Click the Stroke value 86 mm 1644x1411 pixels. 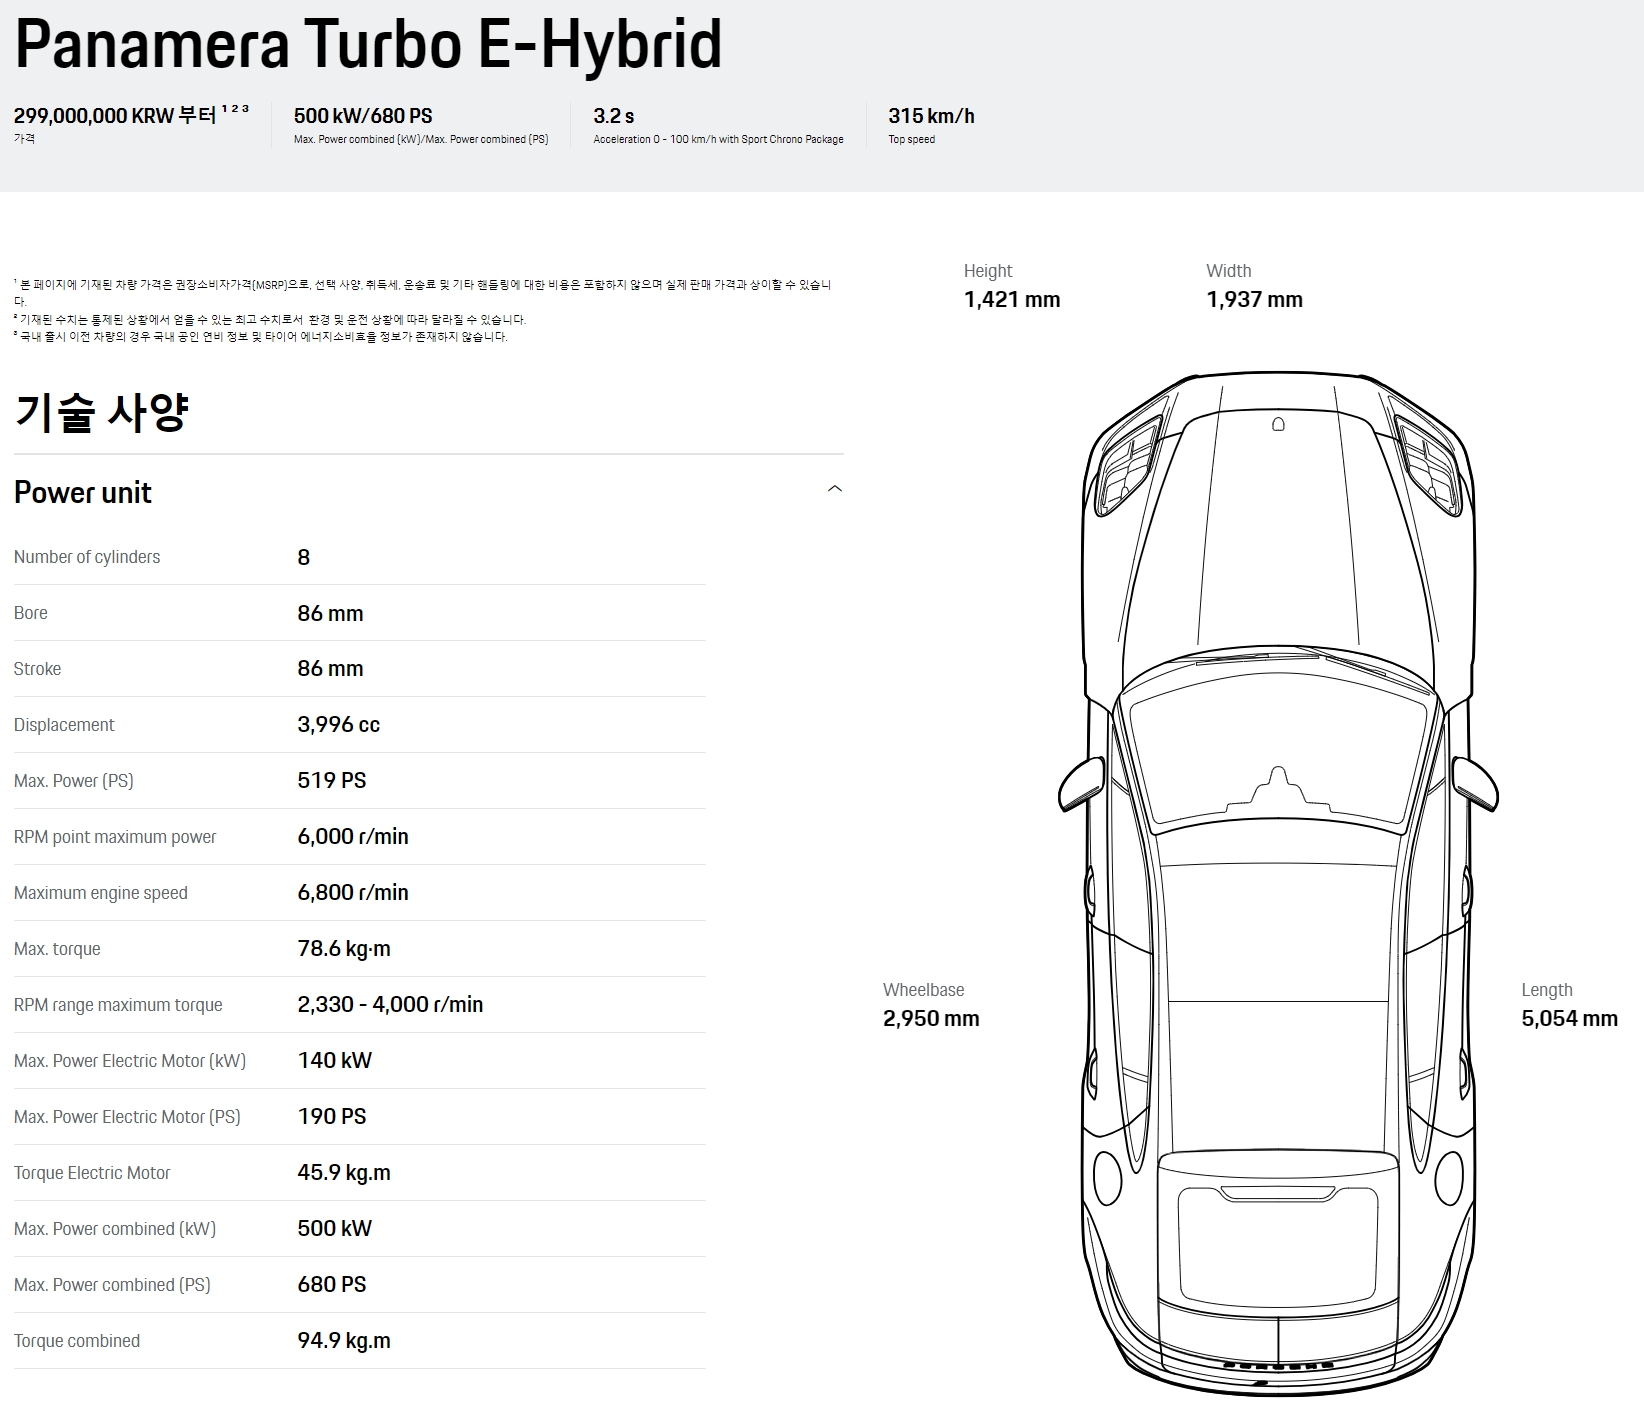[x=330, y=669]
